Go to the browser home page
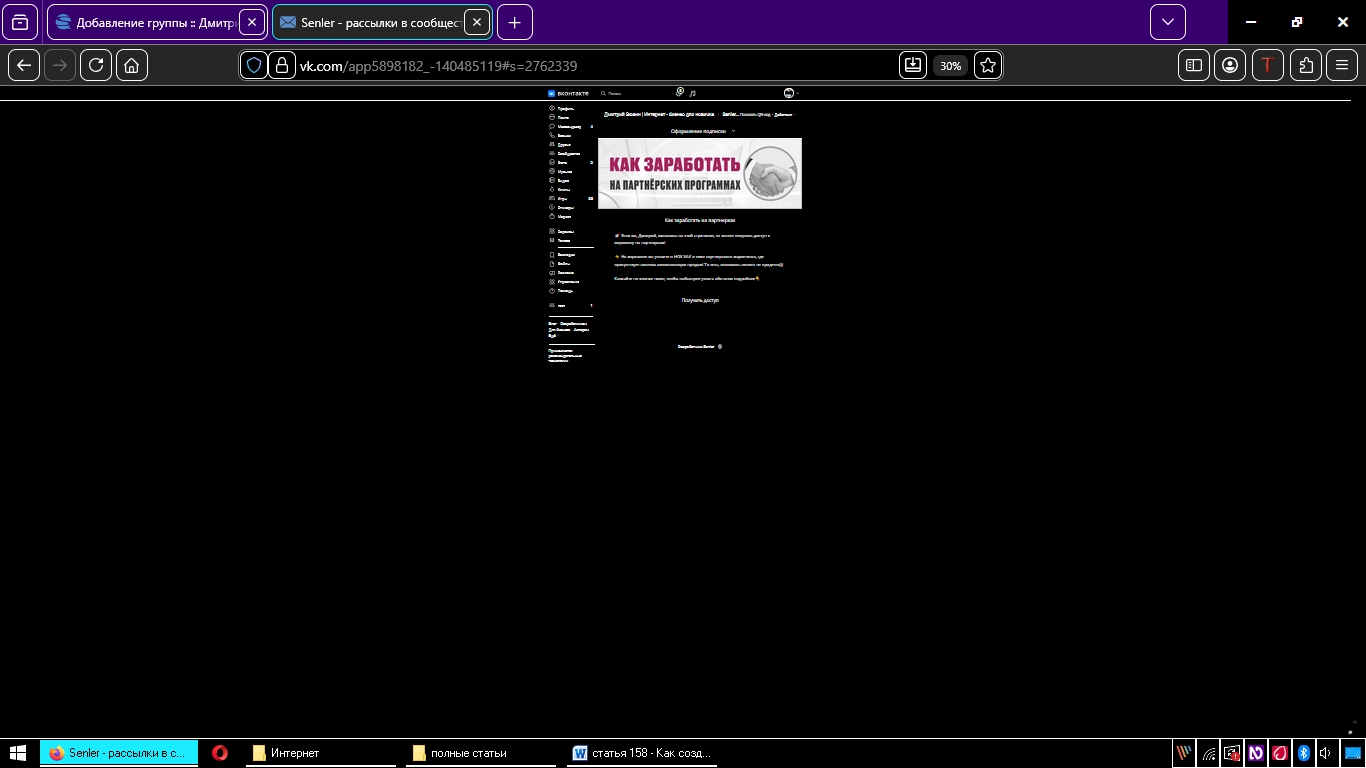This screenshot has height=768, width=1366. pos(132,65)
